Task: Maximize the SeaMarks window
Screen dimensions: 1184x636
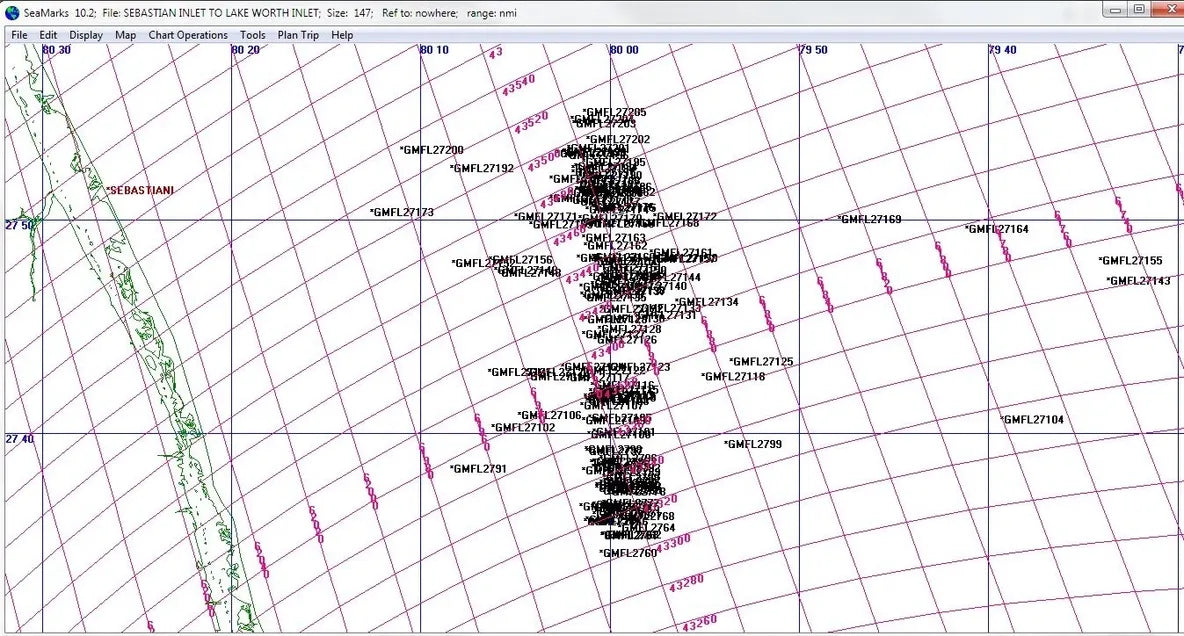Action: pos(1139,10)
